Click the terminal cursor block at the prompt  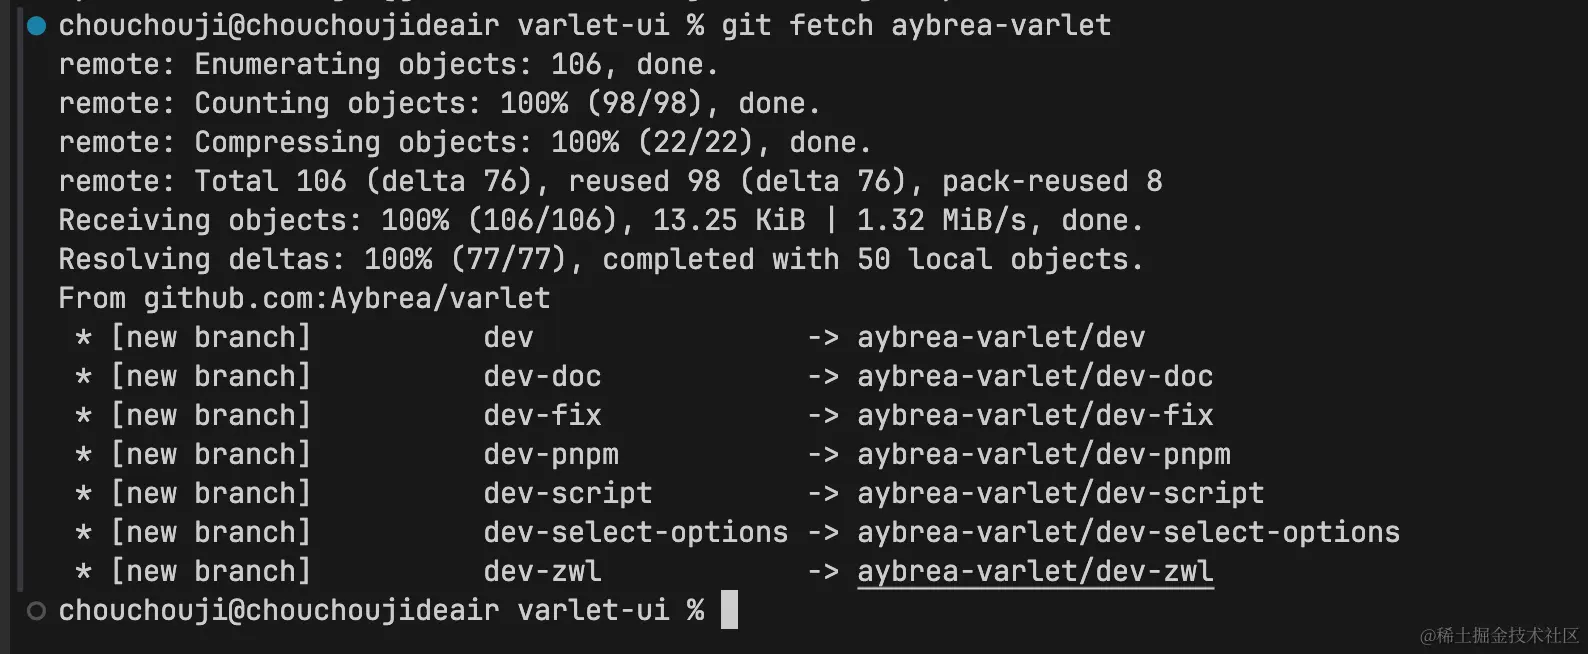point(729,610)
